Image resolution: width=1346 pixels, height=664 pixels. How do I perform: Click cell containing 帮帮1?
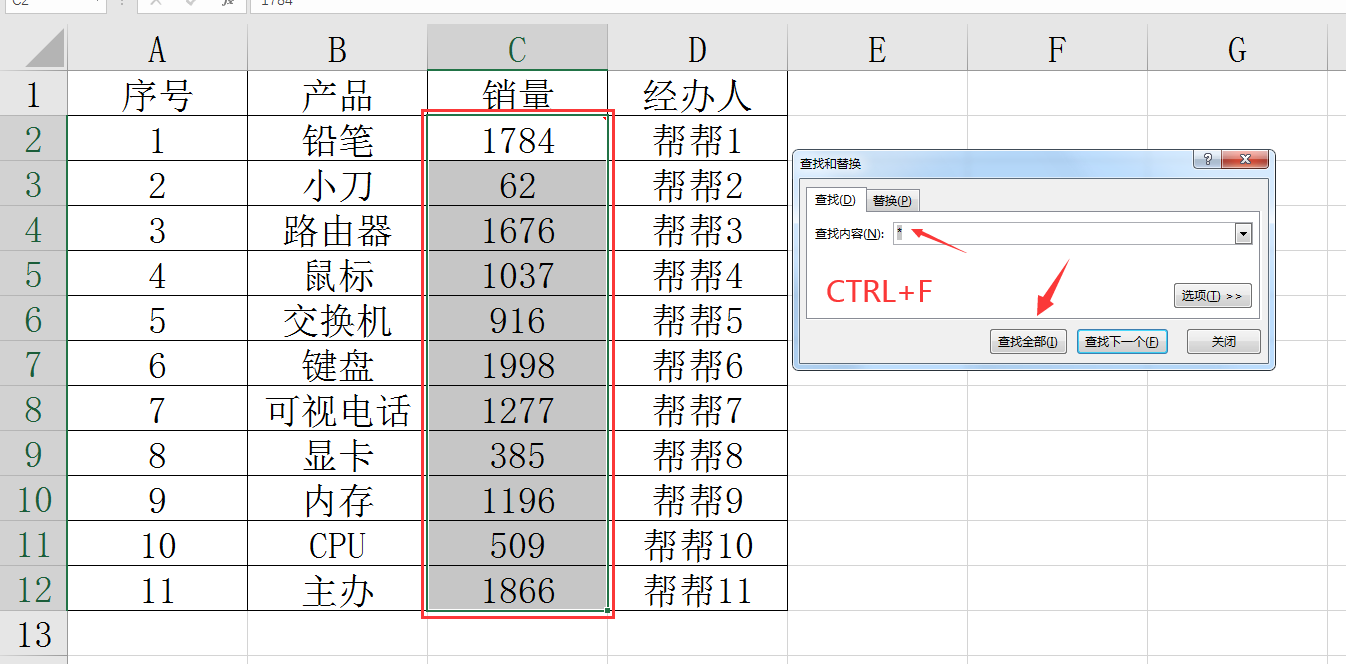pyautogui.click(x=697, y=138)
